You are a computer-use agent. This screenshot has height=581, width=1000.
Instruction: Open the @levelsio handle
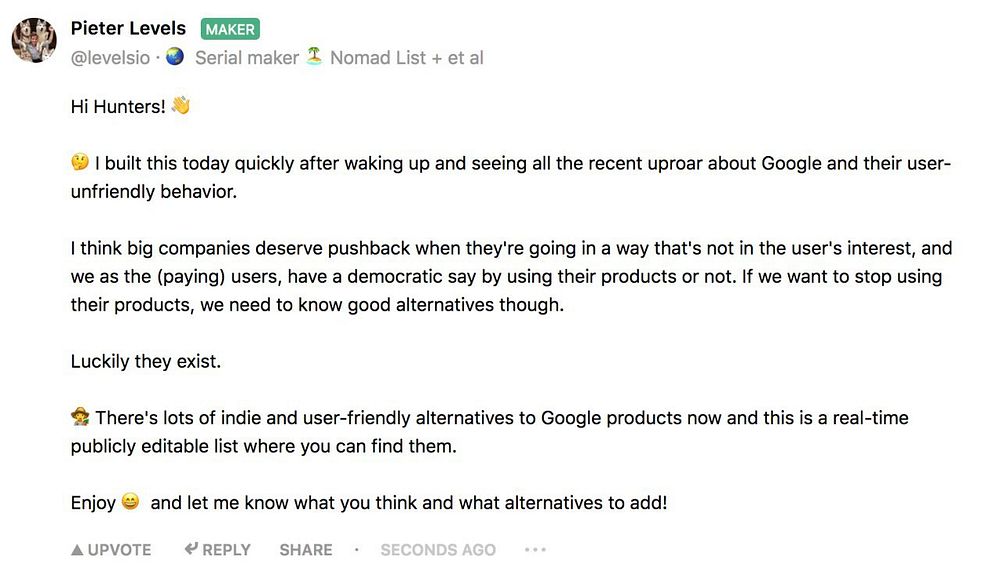110,58
